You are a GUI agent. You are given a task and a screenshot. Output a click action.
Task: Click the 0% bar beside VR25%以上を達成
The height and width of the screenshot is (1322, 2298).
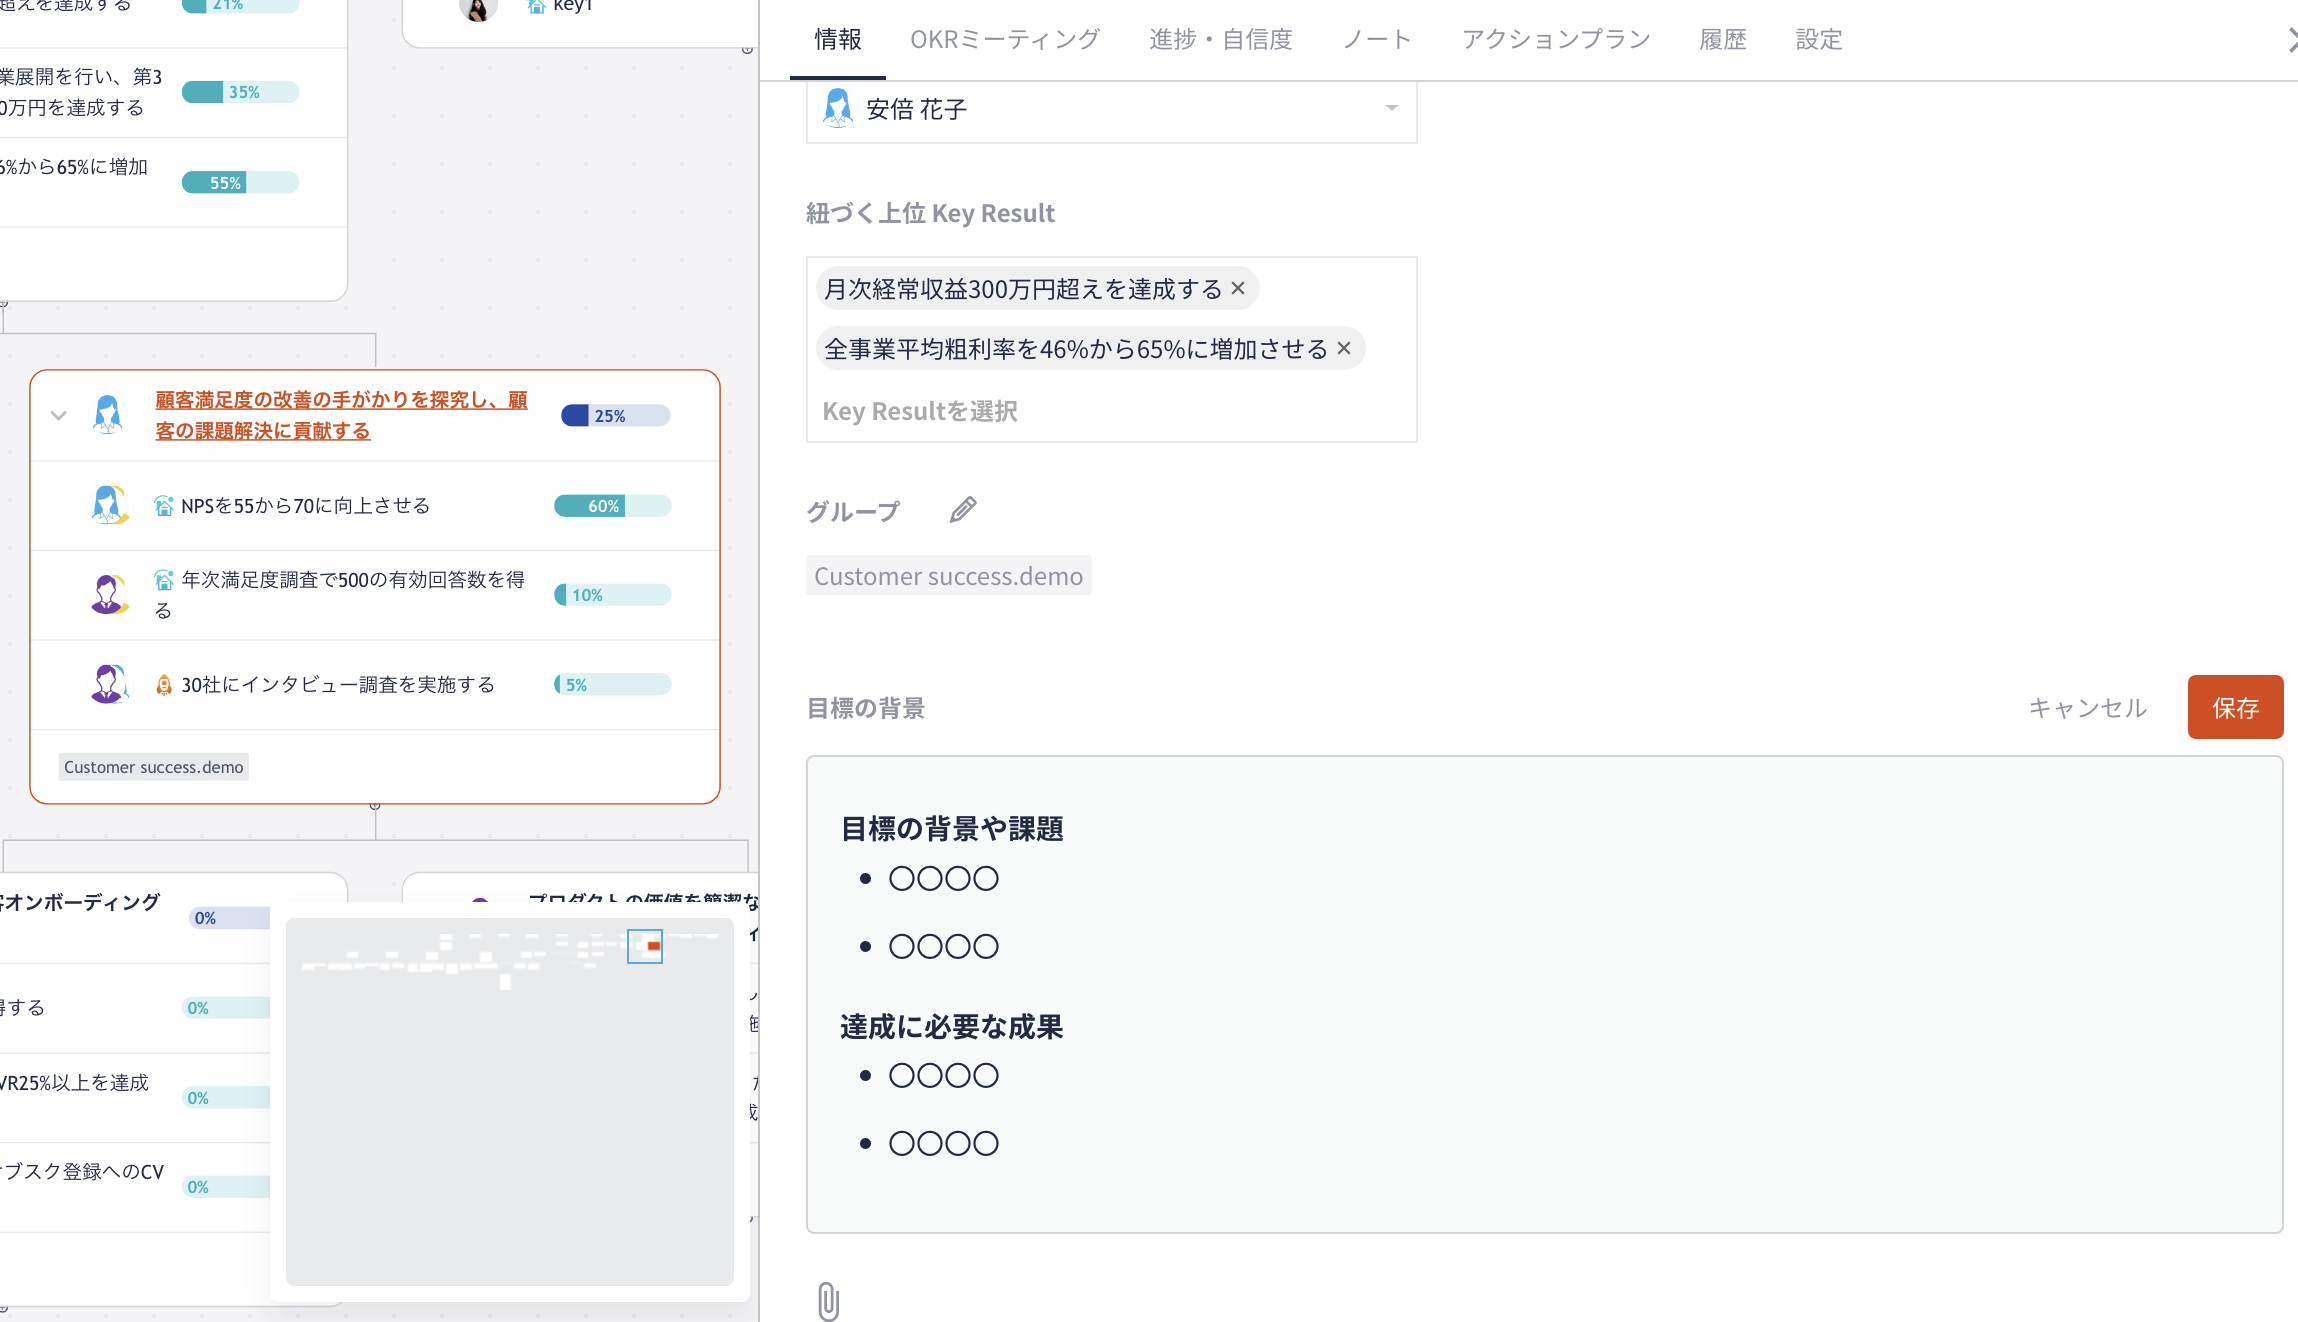click(x=226, y=1098)
